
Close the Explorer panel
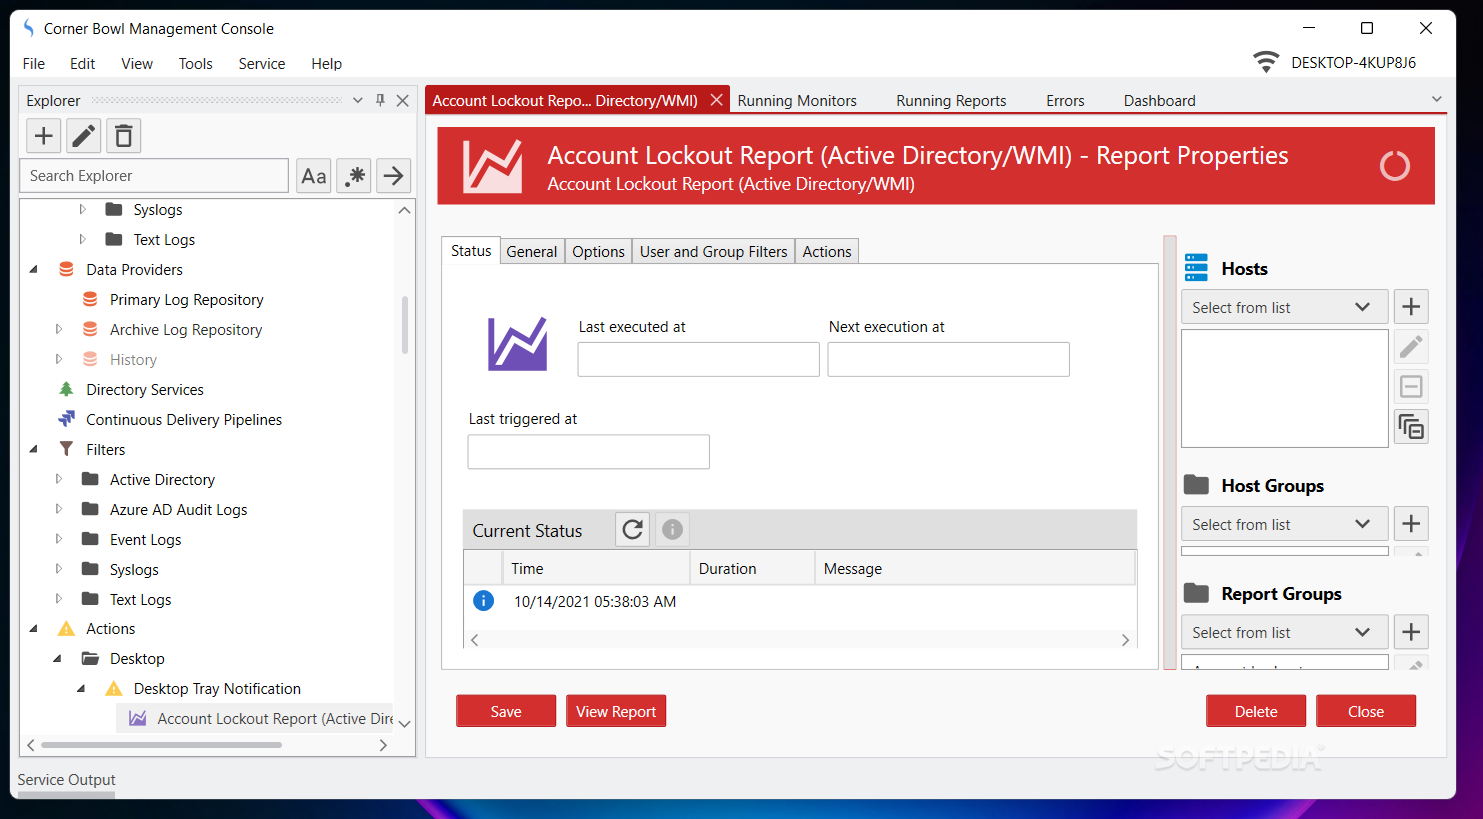(402, 100)
